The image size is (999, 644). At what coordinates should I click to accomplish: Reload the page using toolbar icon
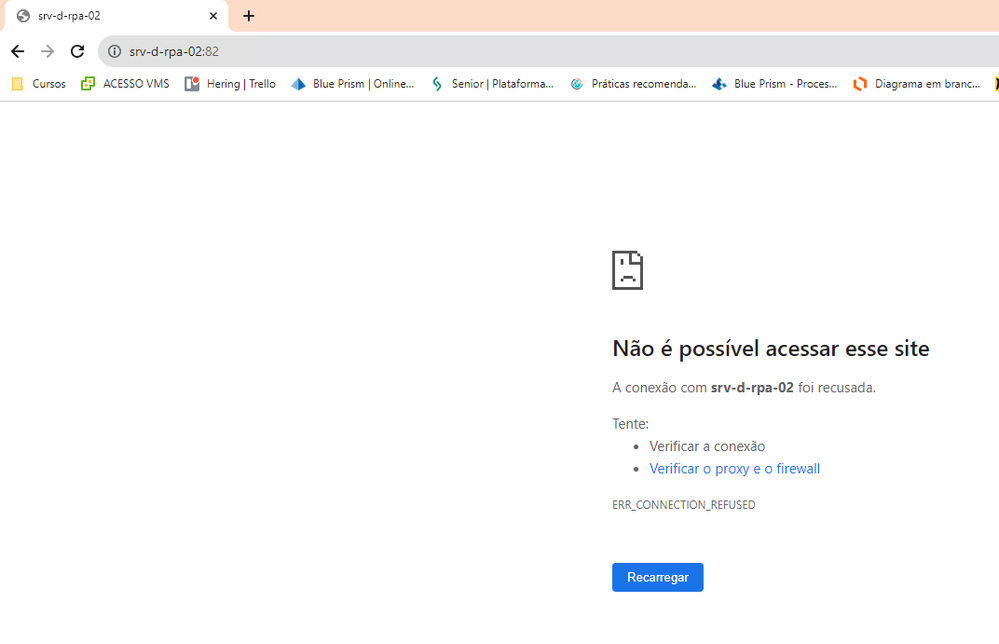tap(77, 52)
